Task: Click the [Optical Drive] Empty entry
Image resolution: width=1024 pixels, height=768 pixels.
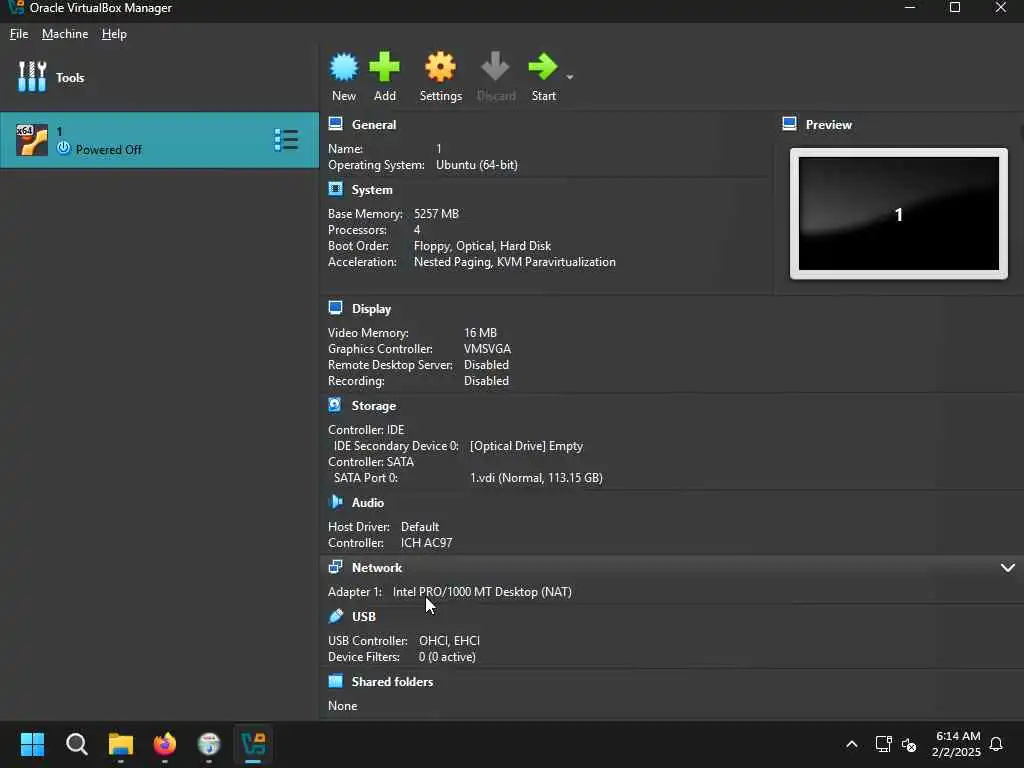Action: click(526, 446)
